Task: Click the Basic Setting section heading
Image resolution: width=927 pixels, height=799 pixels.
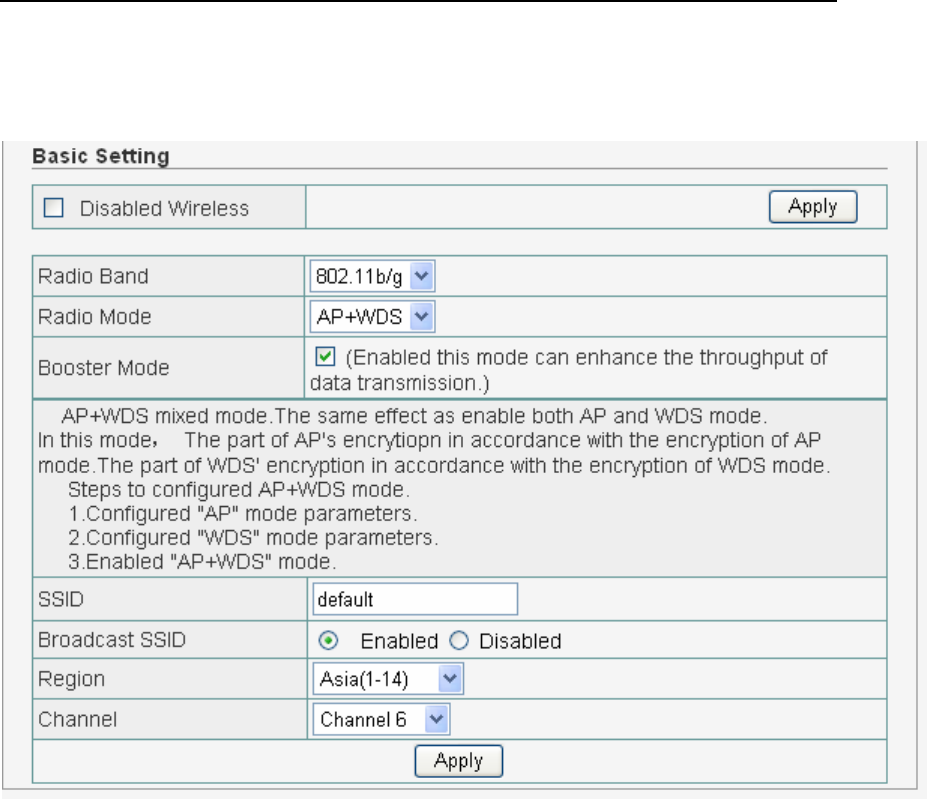Action: 101,157
